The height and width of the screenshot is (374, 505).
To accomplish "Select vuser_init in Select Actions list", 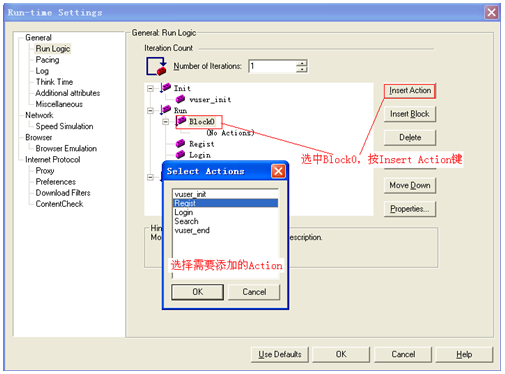I will (225, 194).
